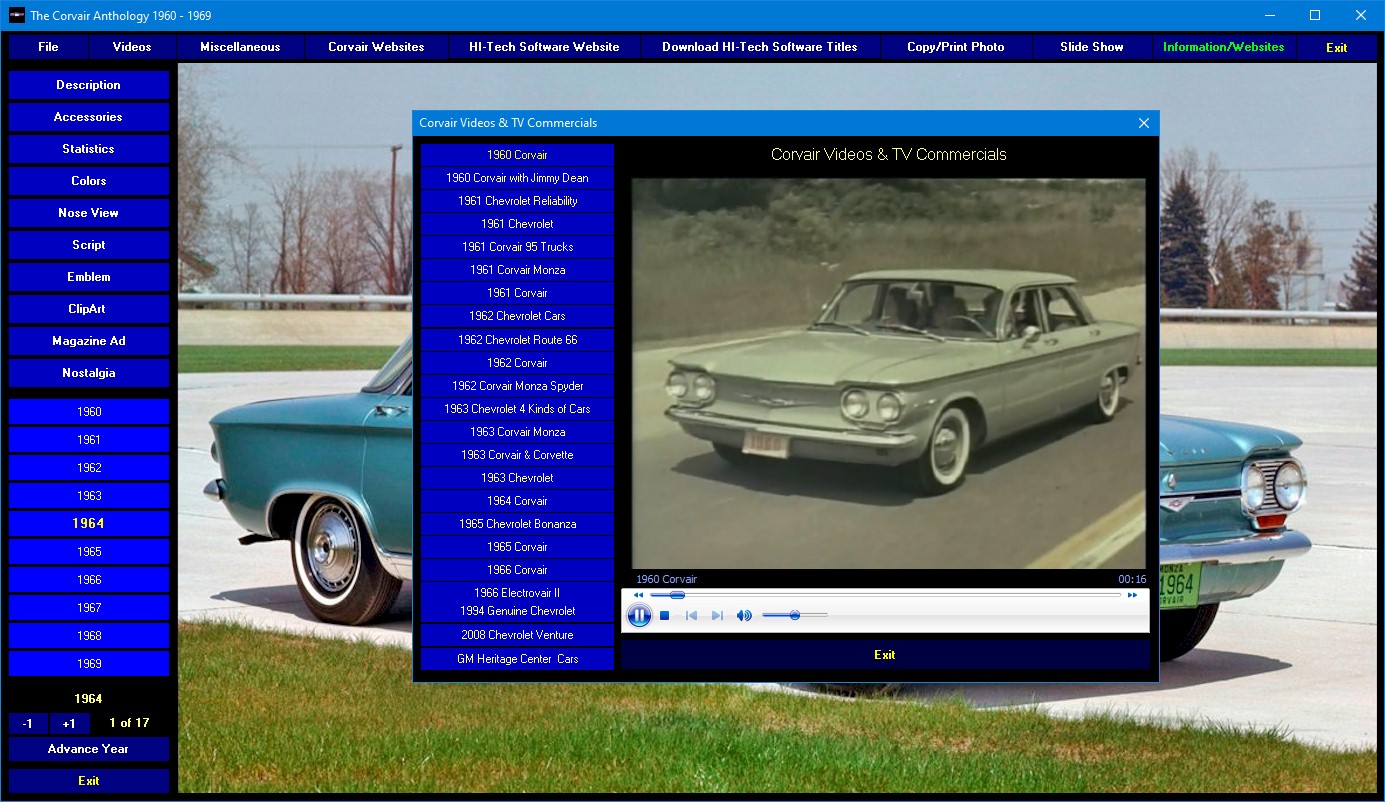Click the rewind arrows on seek bar
The width and height of the screenshot is (1385, 802).
[x=638, y=595]
